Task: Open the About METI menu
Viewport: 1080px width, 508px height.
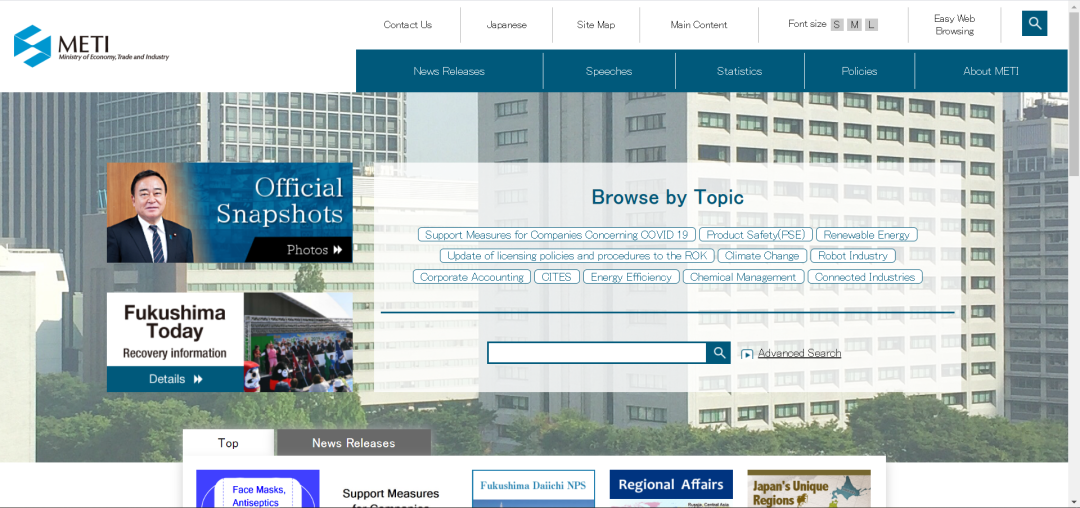Action: 990,71
